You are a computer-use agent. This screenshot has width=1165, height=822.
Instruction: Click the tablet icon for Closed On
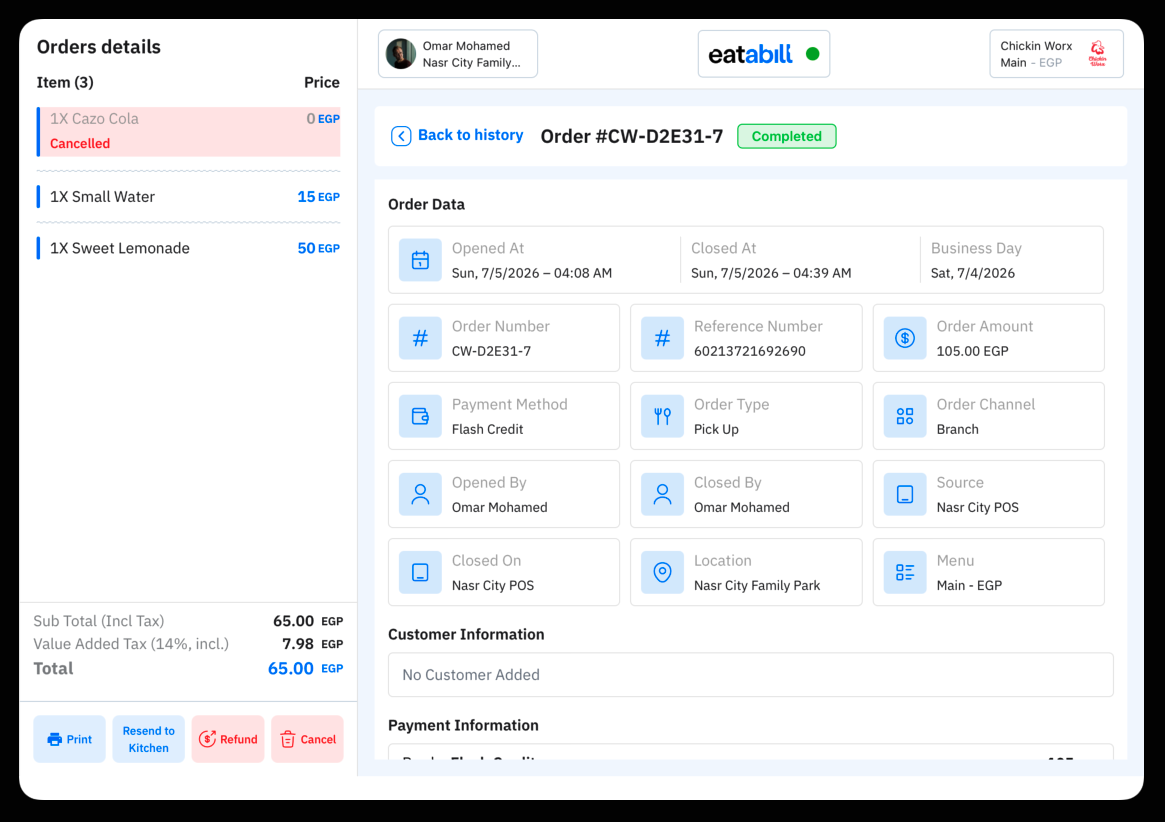tap(420, 572)
